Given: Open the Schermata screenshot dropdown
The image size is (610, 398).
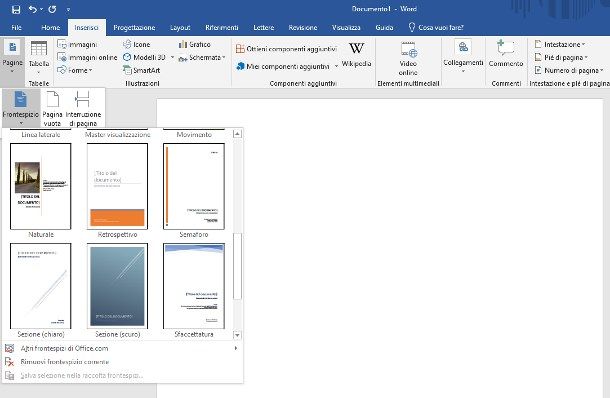Looking at the screenshot, I should (202, 58).
